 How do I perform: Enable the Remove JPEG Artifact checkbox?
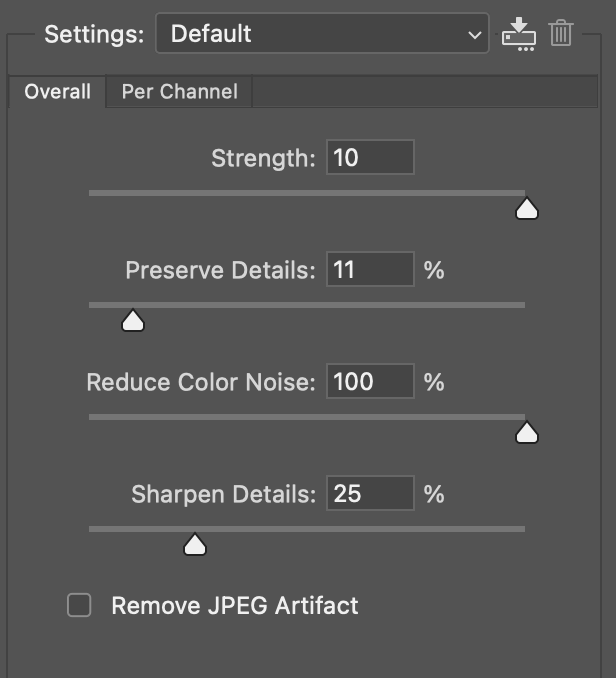tap(79, 605)
